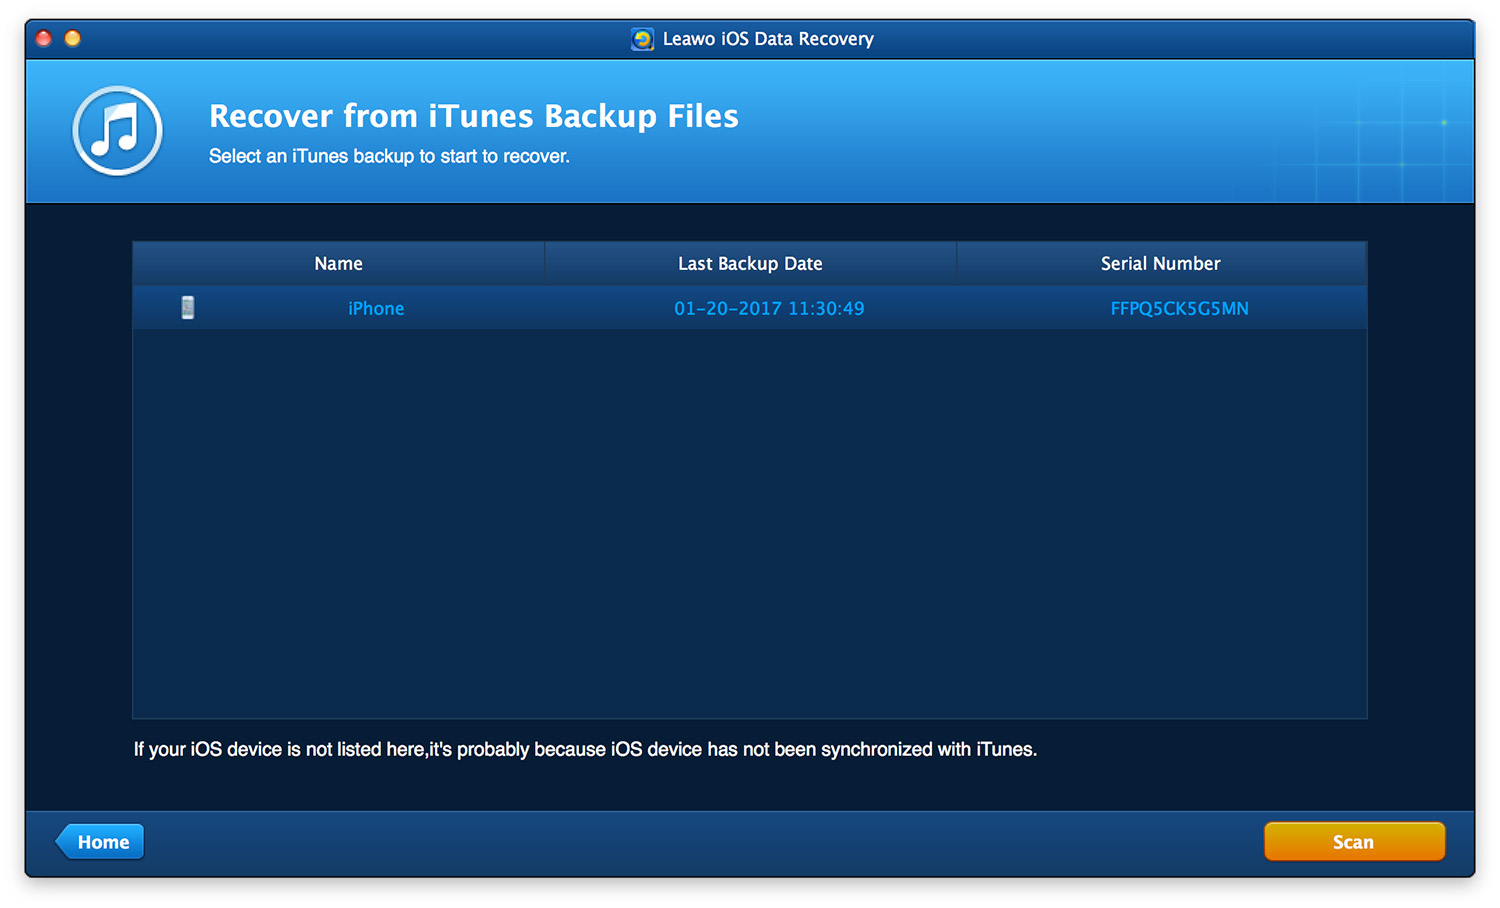
Task: Click the serial number FFPQ5CK5G5MN
Action: [x=1179, y=309]
